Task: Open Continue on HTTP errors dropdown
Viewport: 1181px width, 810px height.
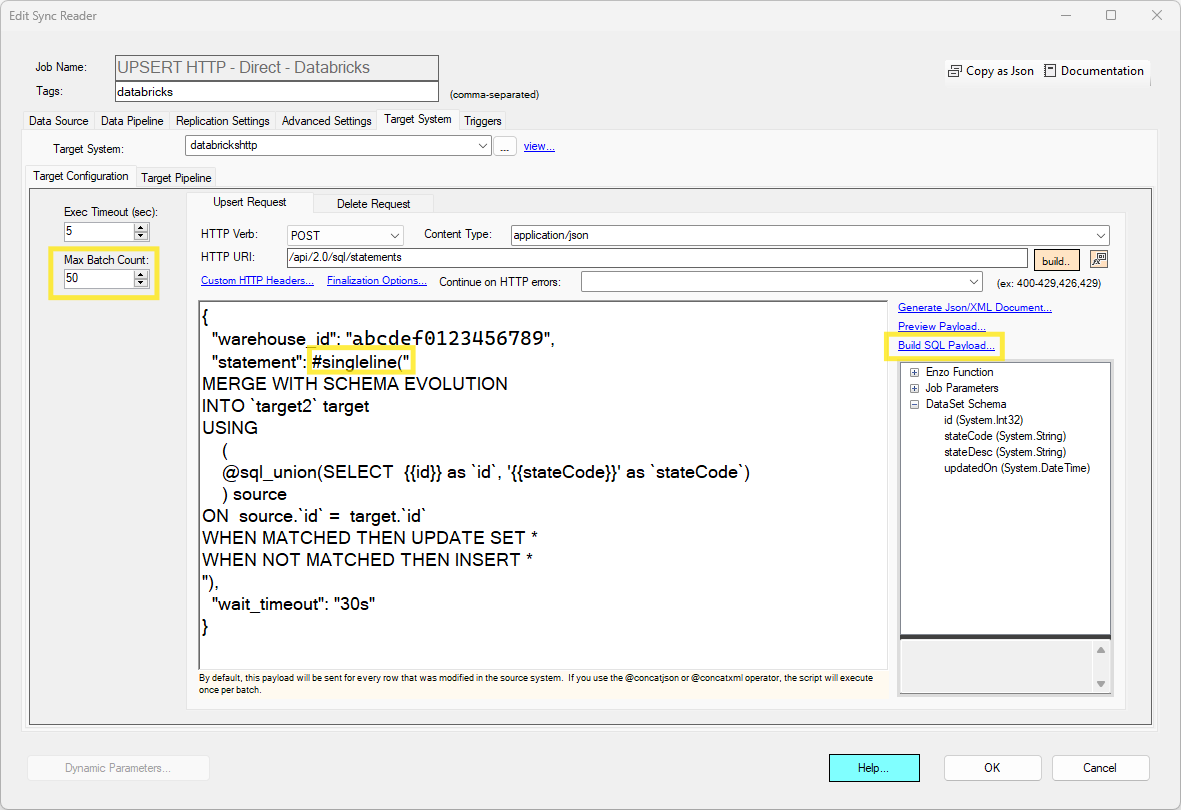Action: point(974,282)
